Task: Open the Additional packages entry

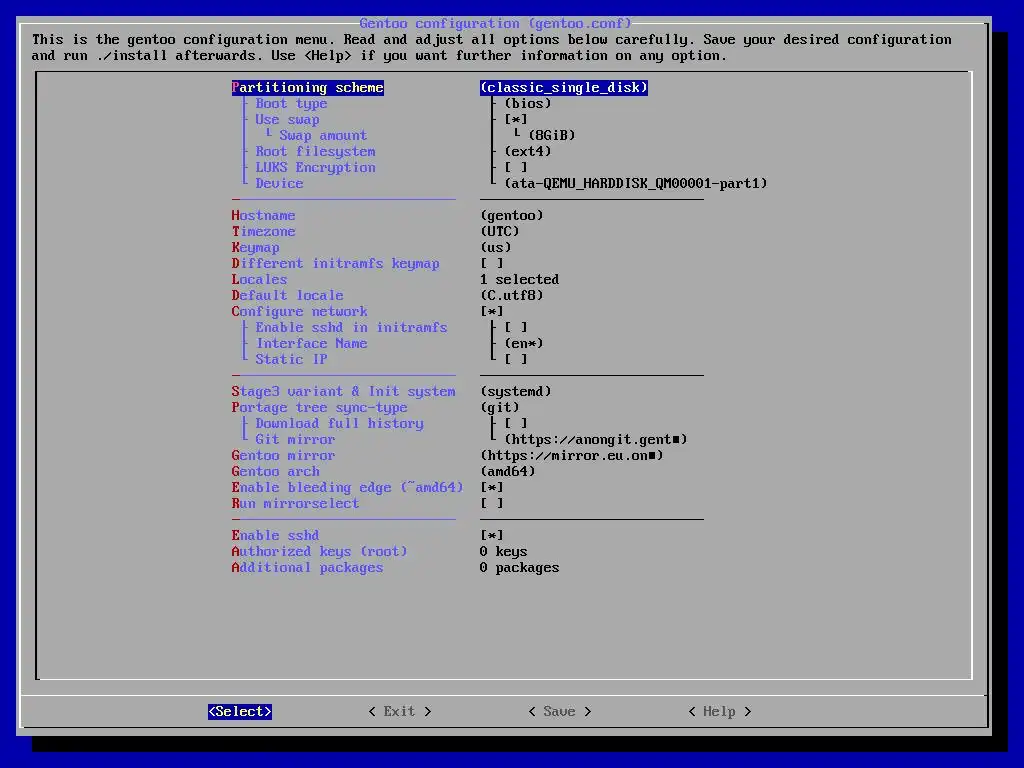Action: [308, 568]
